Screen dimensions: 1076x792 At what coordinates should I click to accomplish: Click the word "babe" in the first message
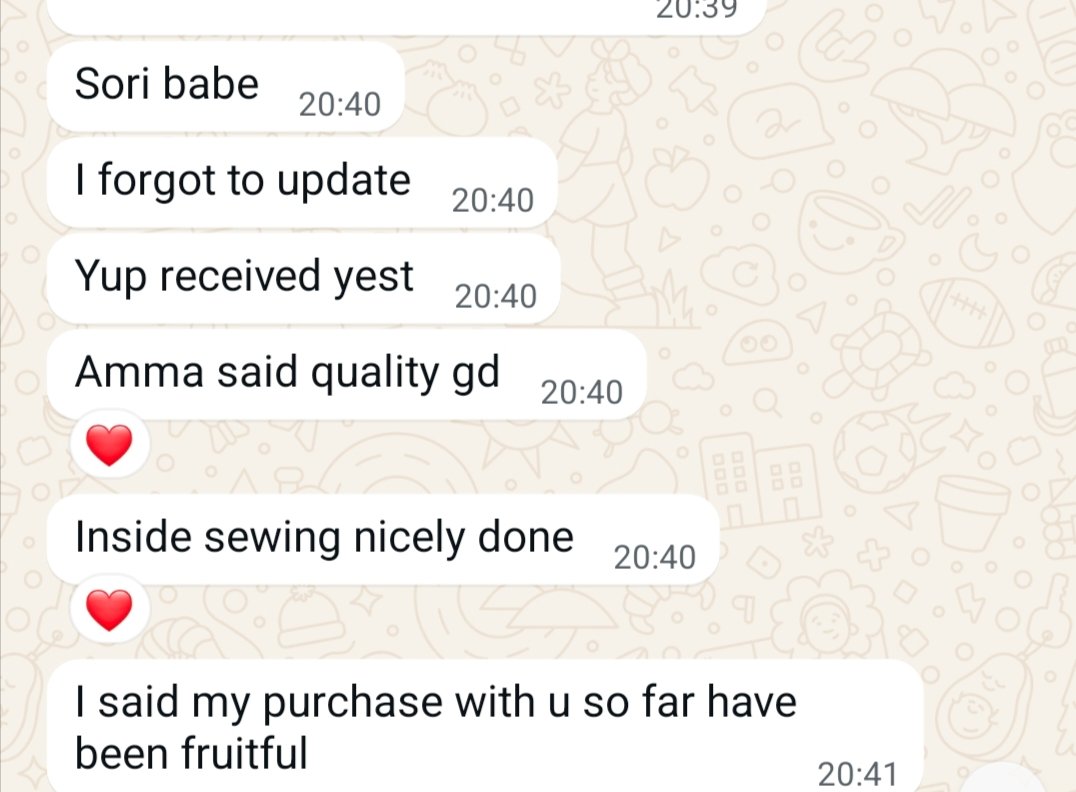(x=211, y=84)
